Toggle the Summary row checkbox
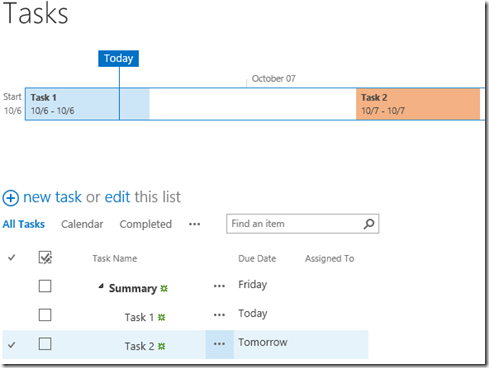489x368 pixels. tap(45, 286)
